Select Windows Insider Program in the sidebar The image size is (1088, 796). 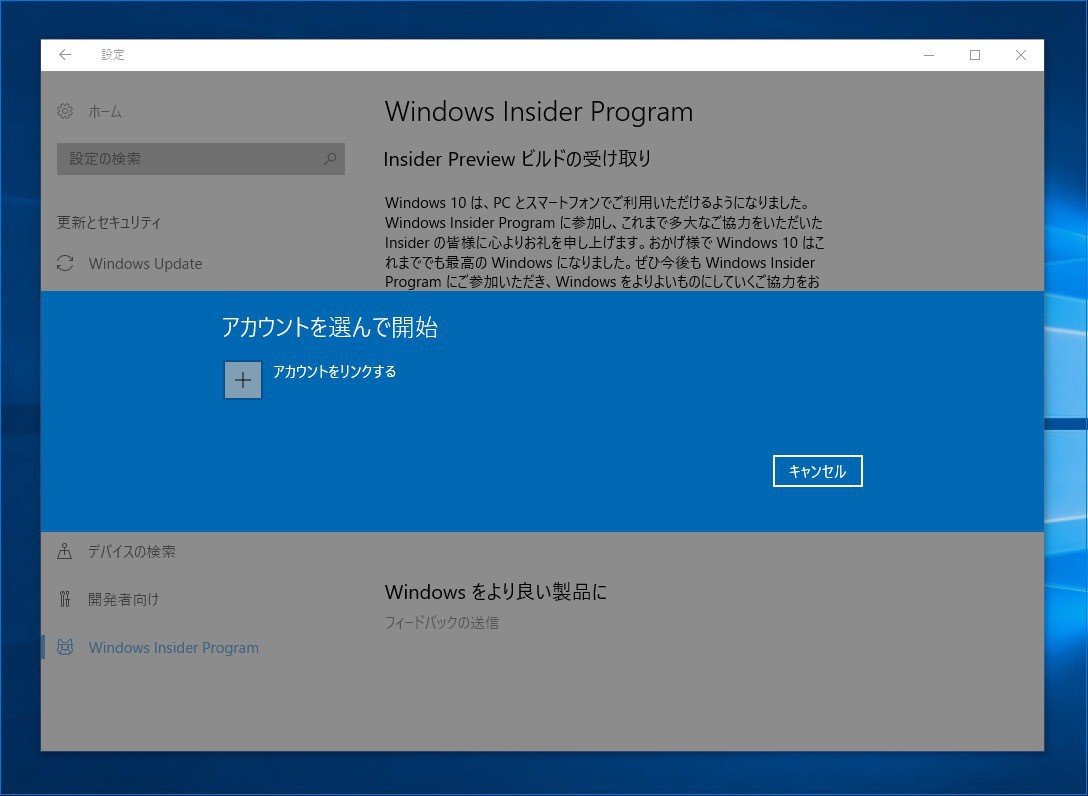click(x=173, y=648)
